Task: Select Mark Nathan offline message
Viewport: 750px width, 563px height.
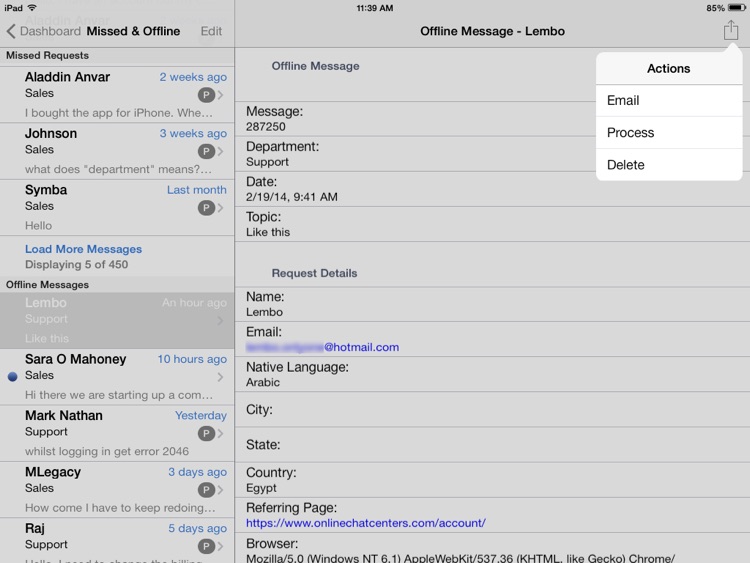Action: coord(117,434)
